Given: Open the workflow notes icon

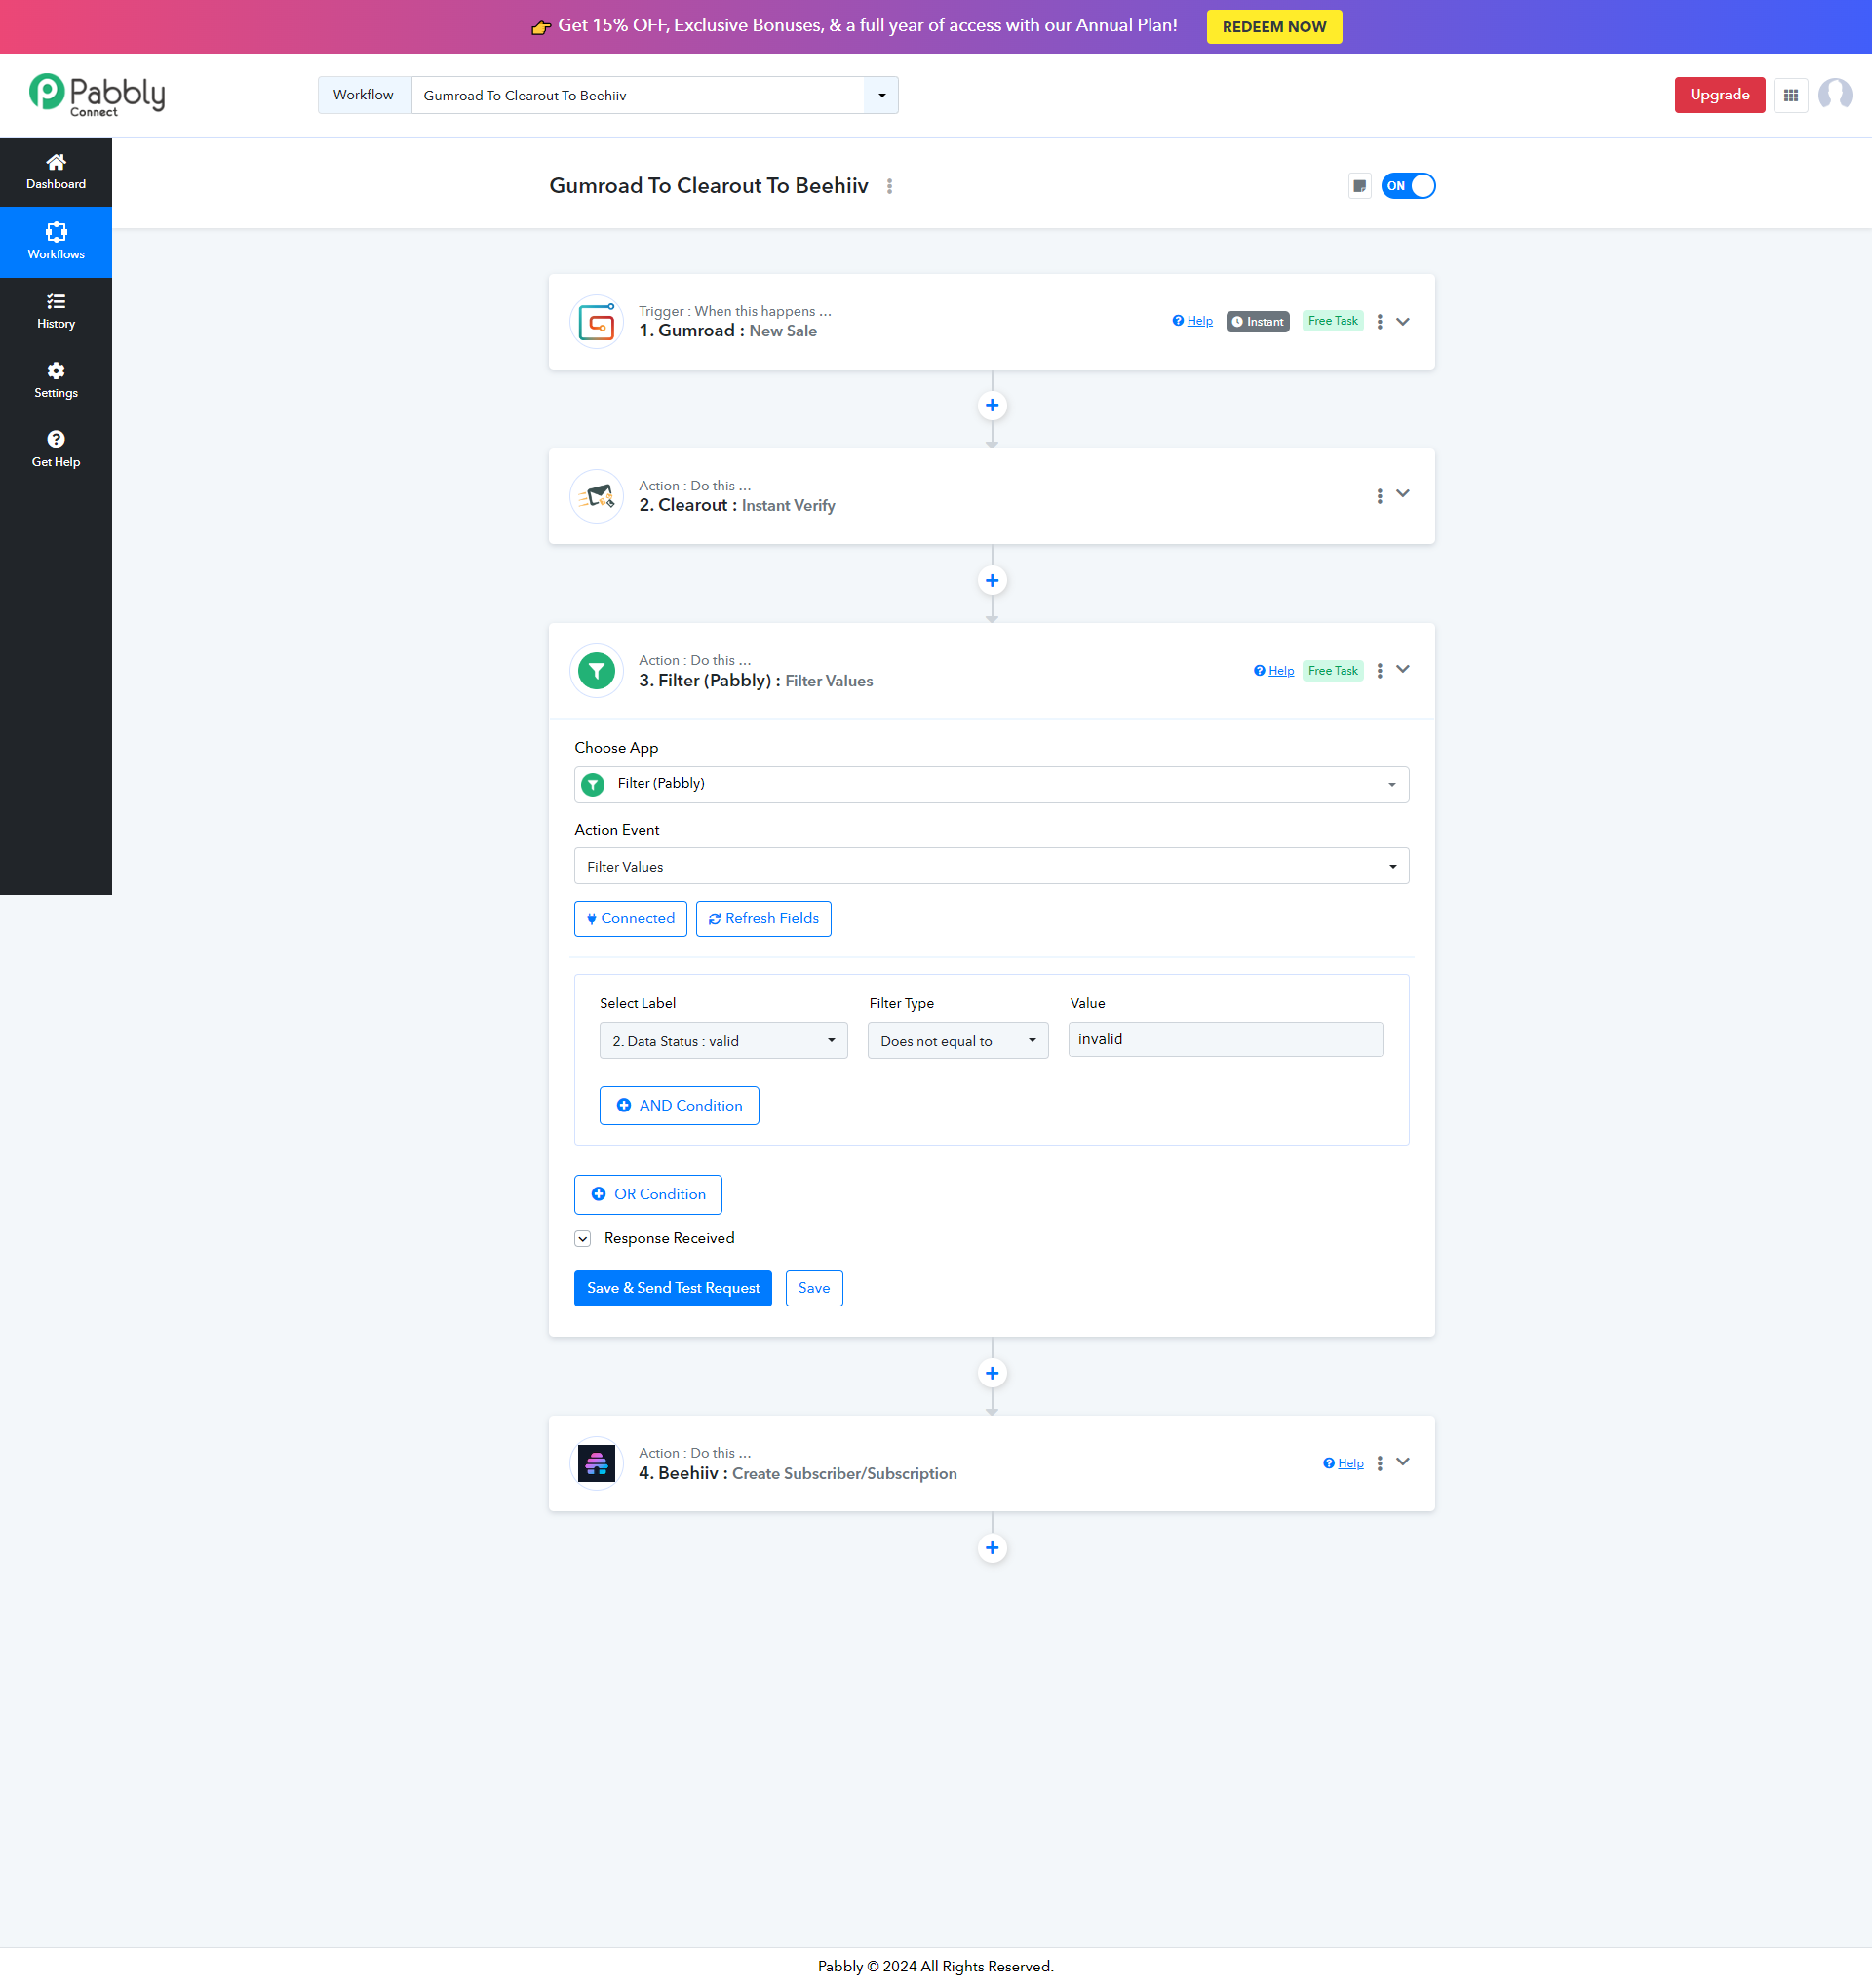Looking at the screenshot, I should click(x=1359, y=186).
